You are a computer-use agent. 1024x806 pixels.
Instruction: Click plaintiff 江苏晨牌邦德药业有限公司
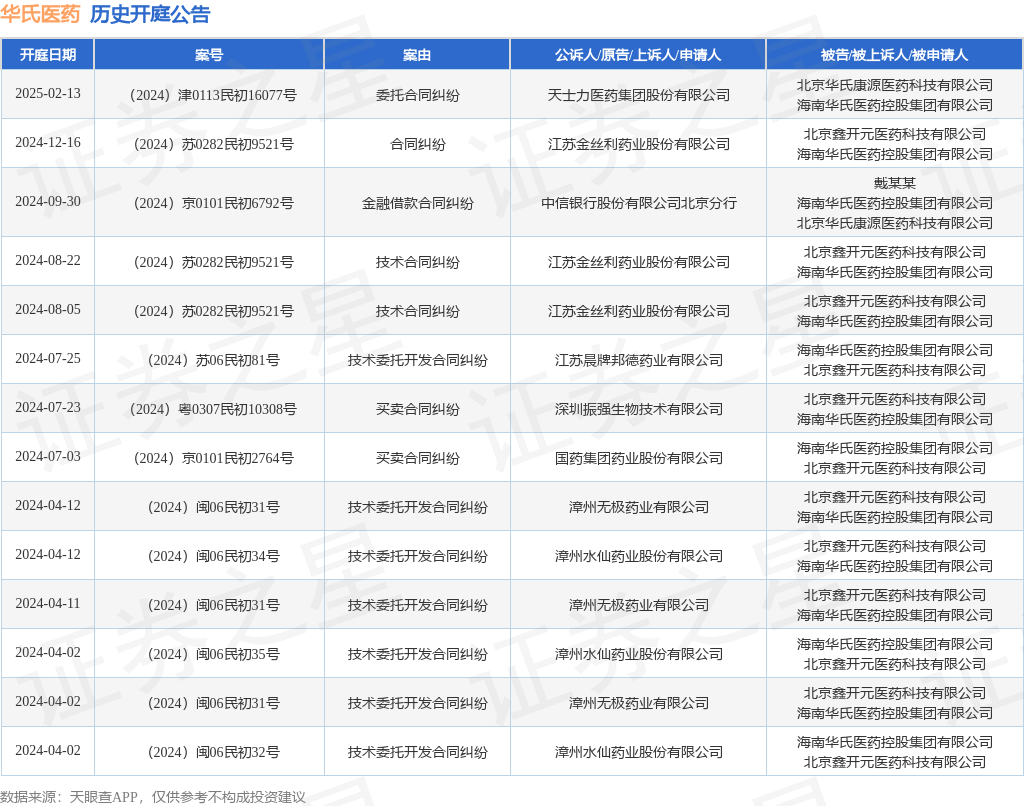[639, 360]
